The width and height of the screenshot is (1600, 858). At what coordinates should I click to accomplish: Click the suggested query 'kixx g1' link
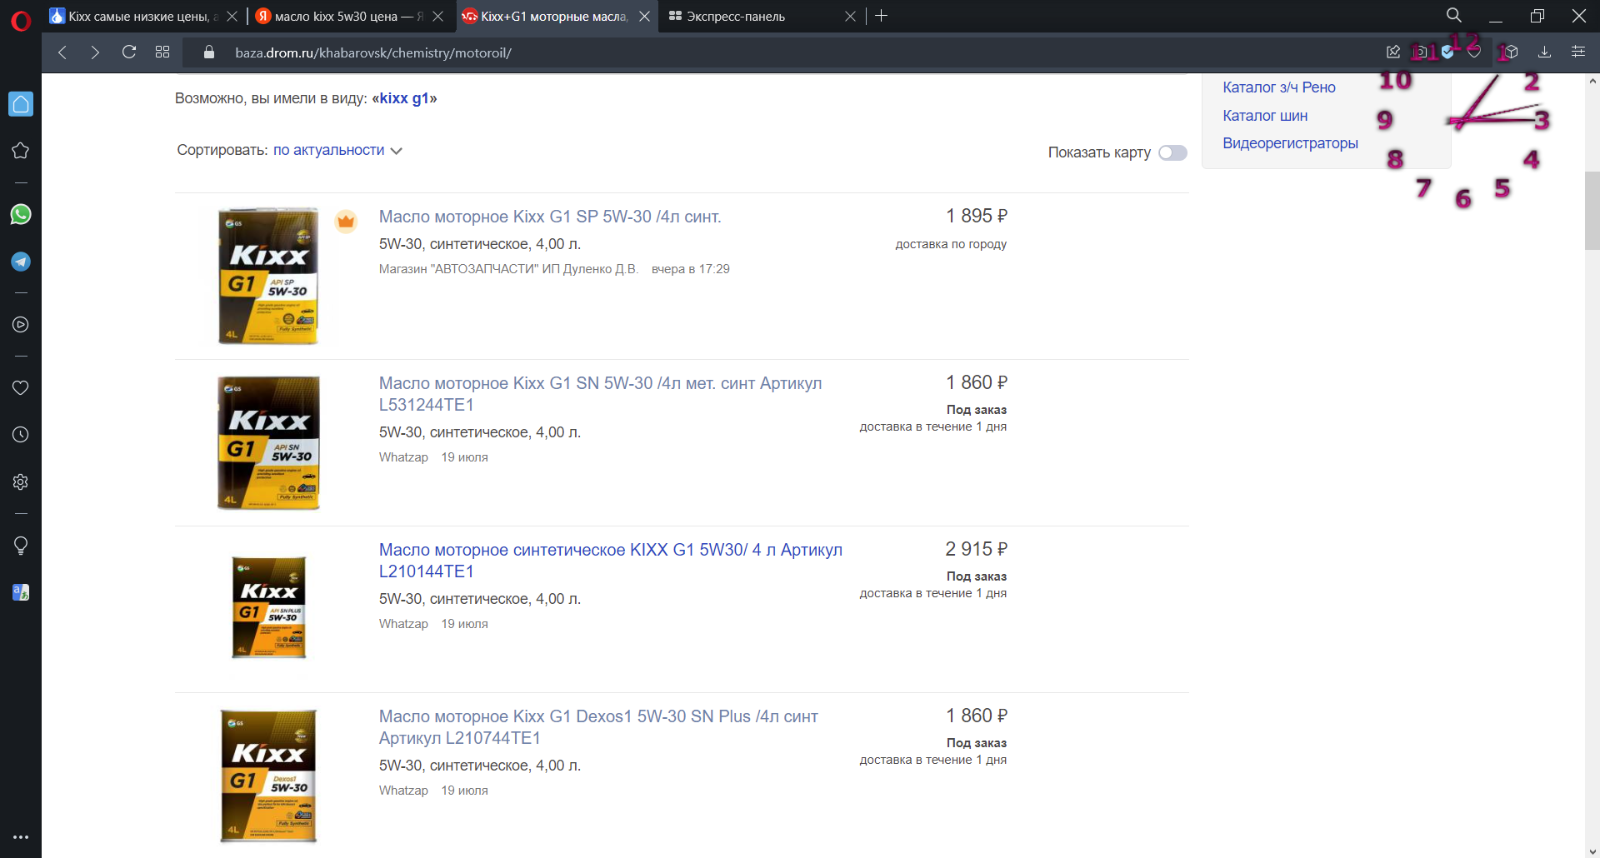click(404, 98)
